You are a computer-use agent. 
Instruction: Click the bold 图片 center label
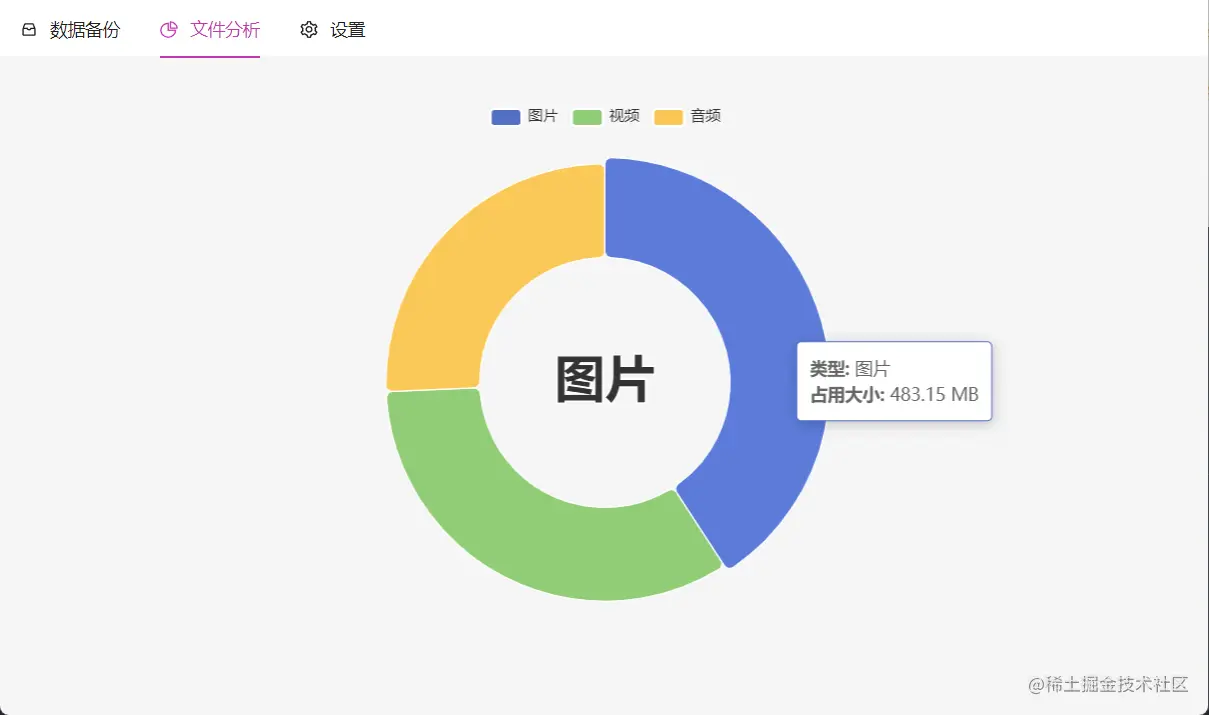[605, 381]
